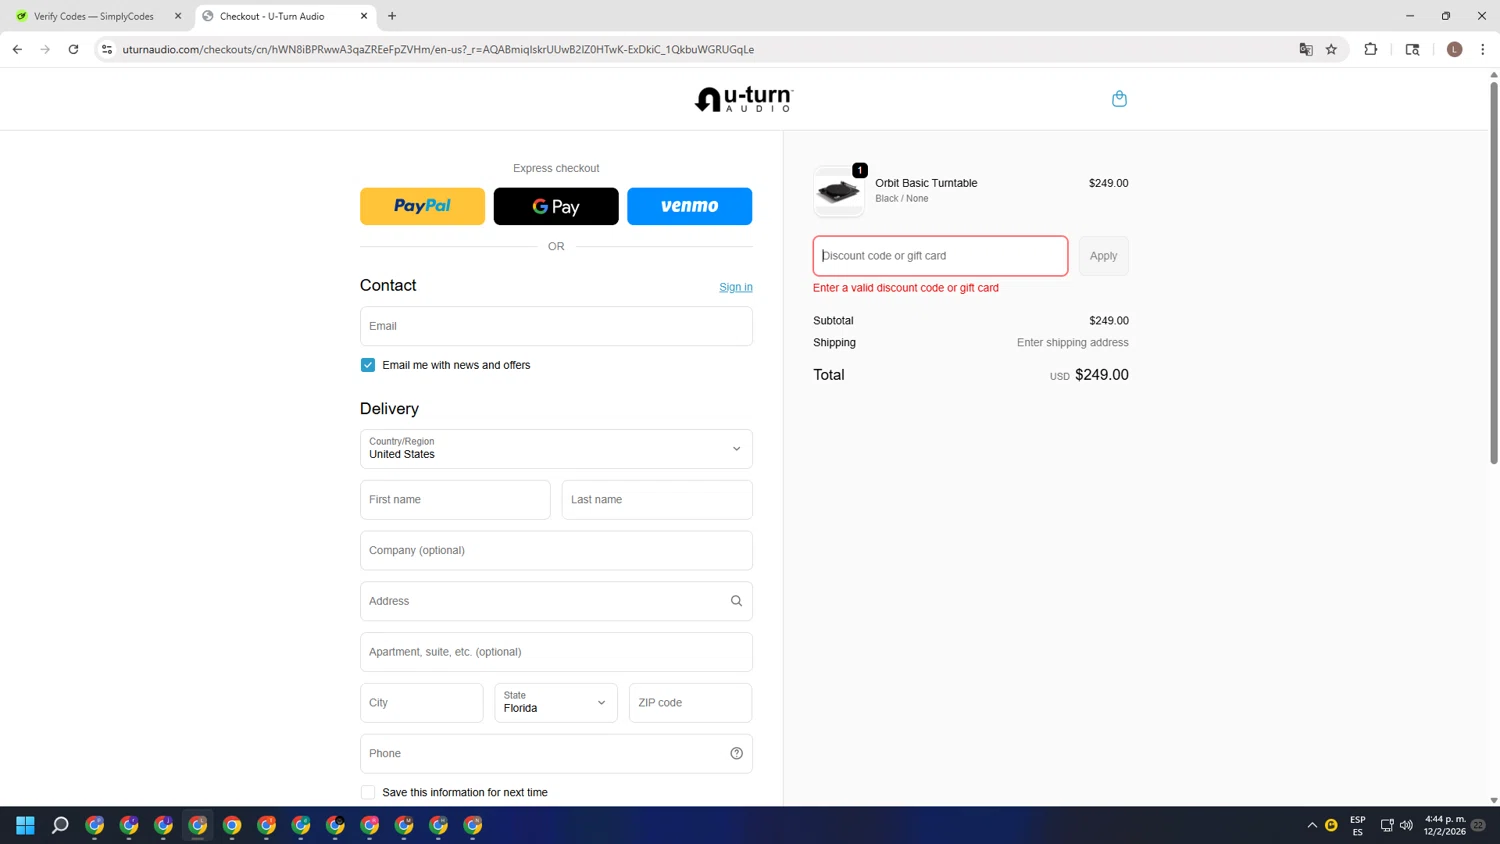This screenshot has height=844, width=1500.
Task: Click the address search magnifier icon
Action: click(736, 601)
